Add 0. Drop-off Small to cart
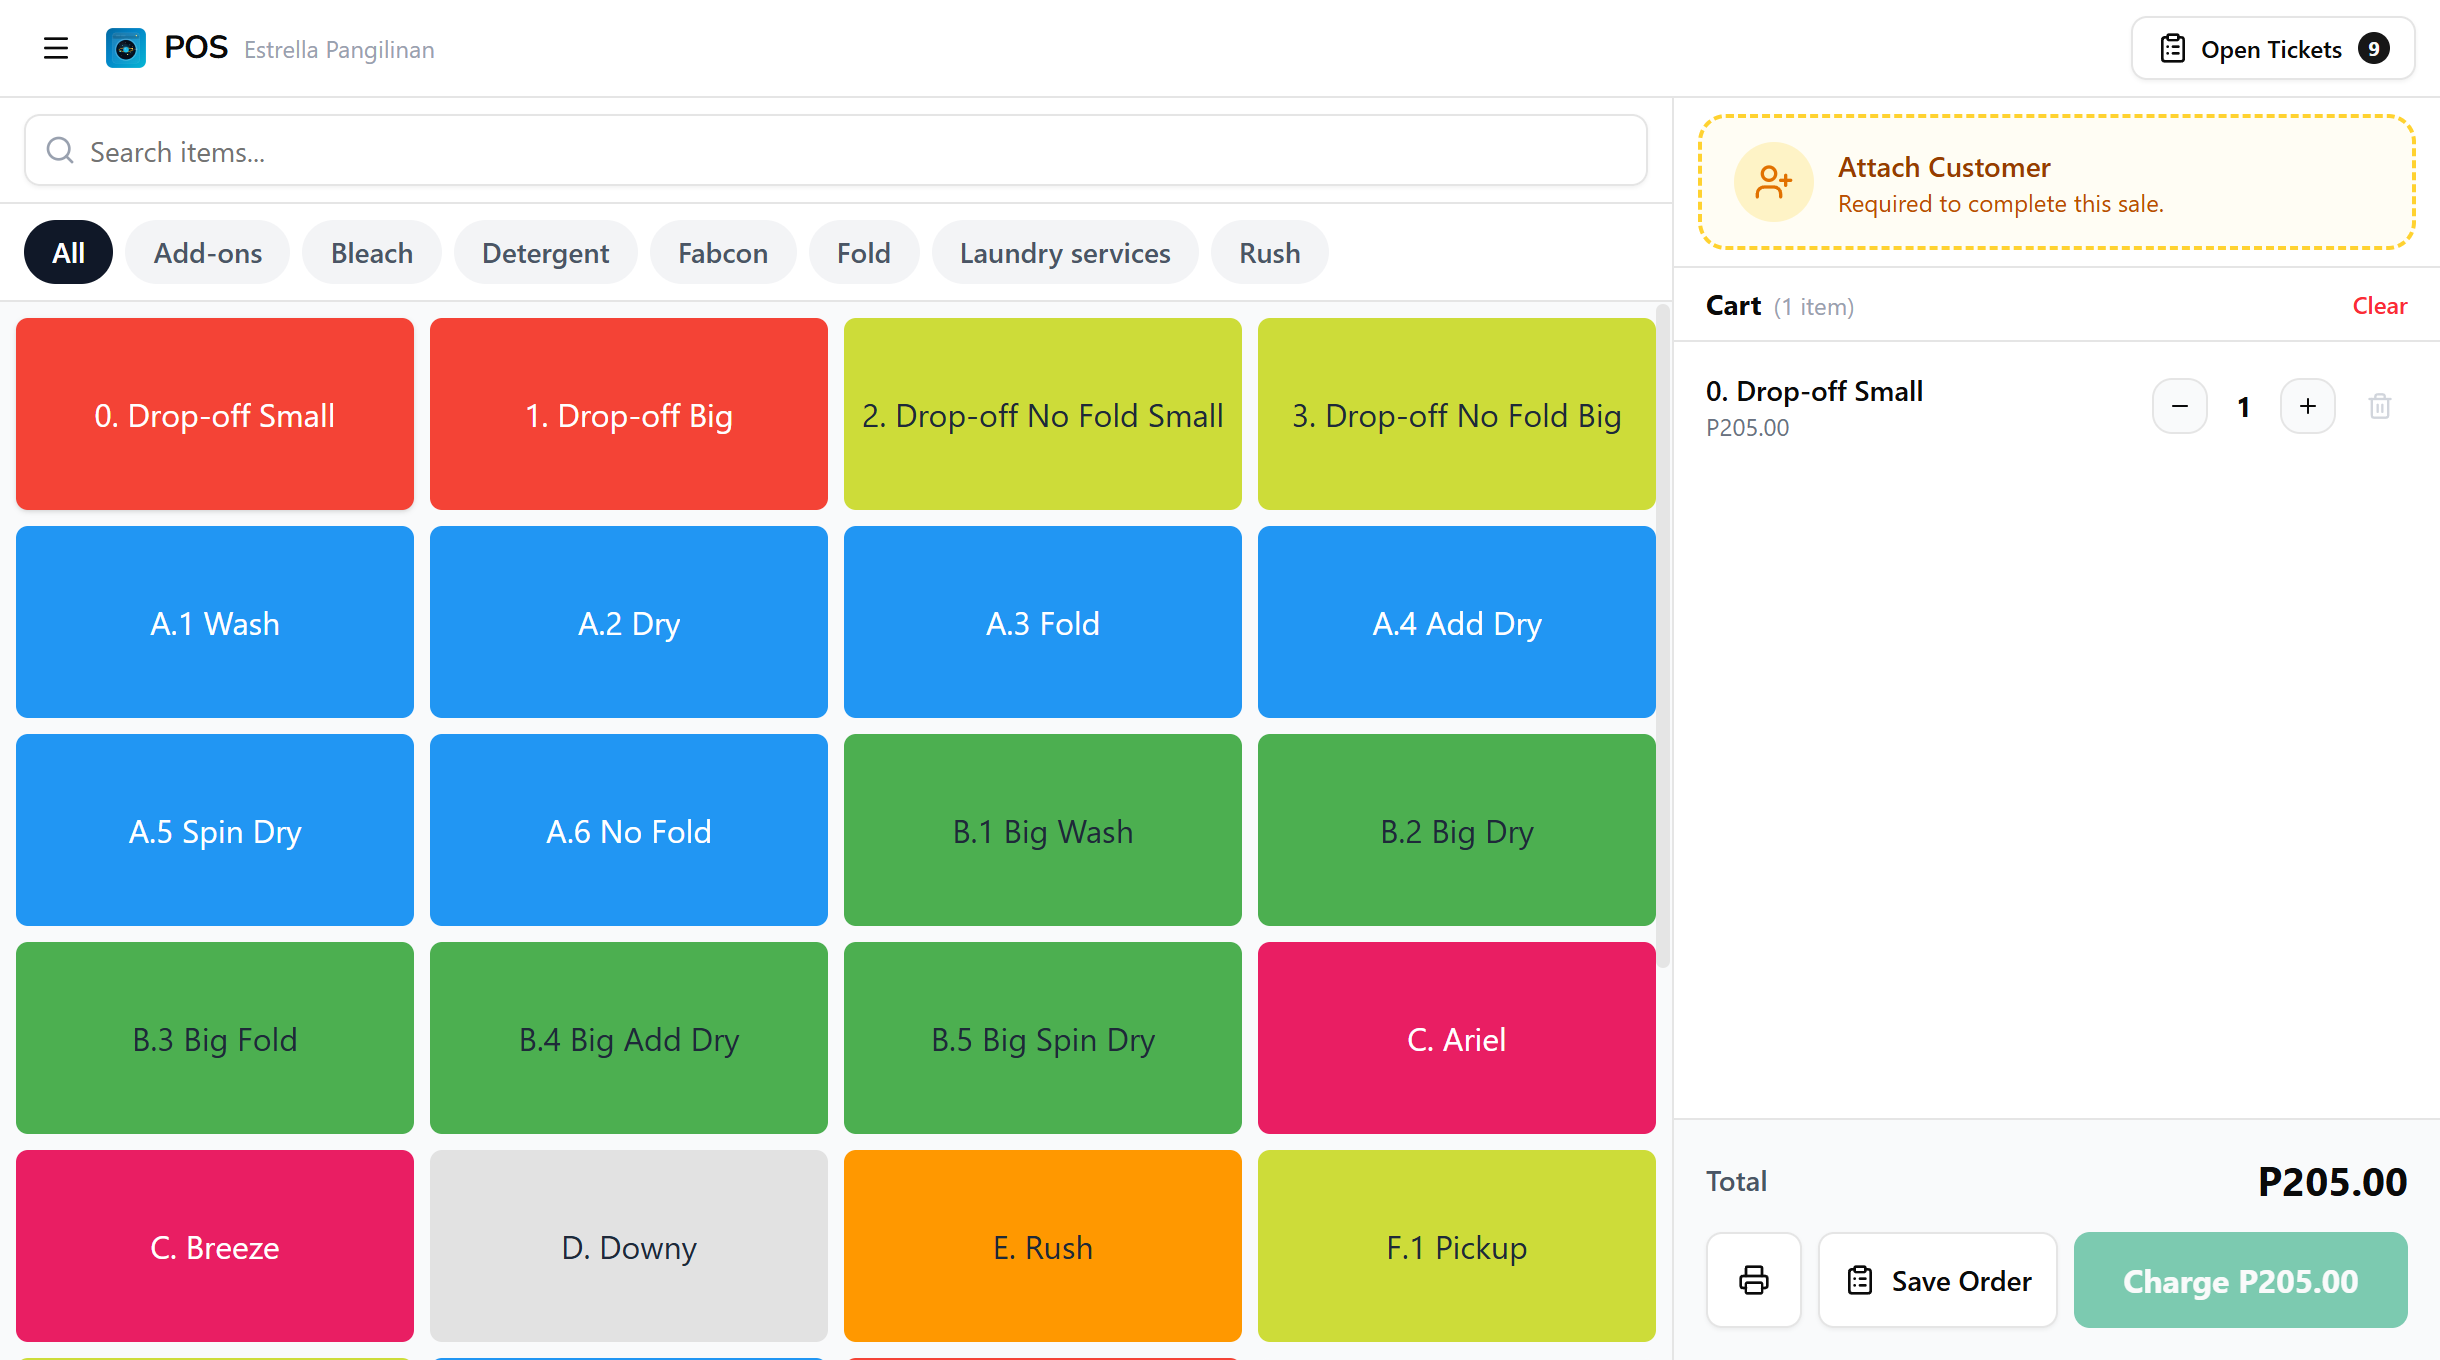The width and height of the screenshot is (2440, 1360). [x=215, y=414]
